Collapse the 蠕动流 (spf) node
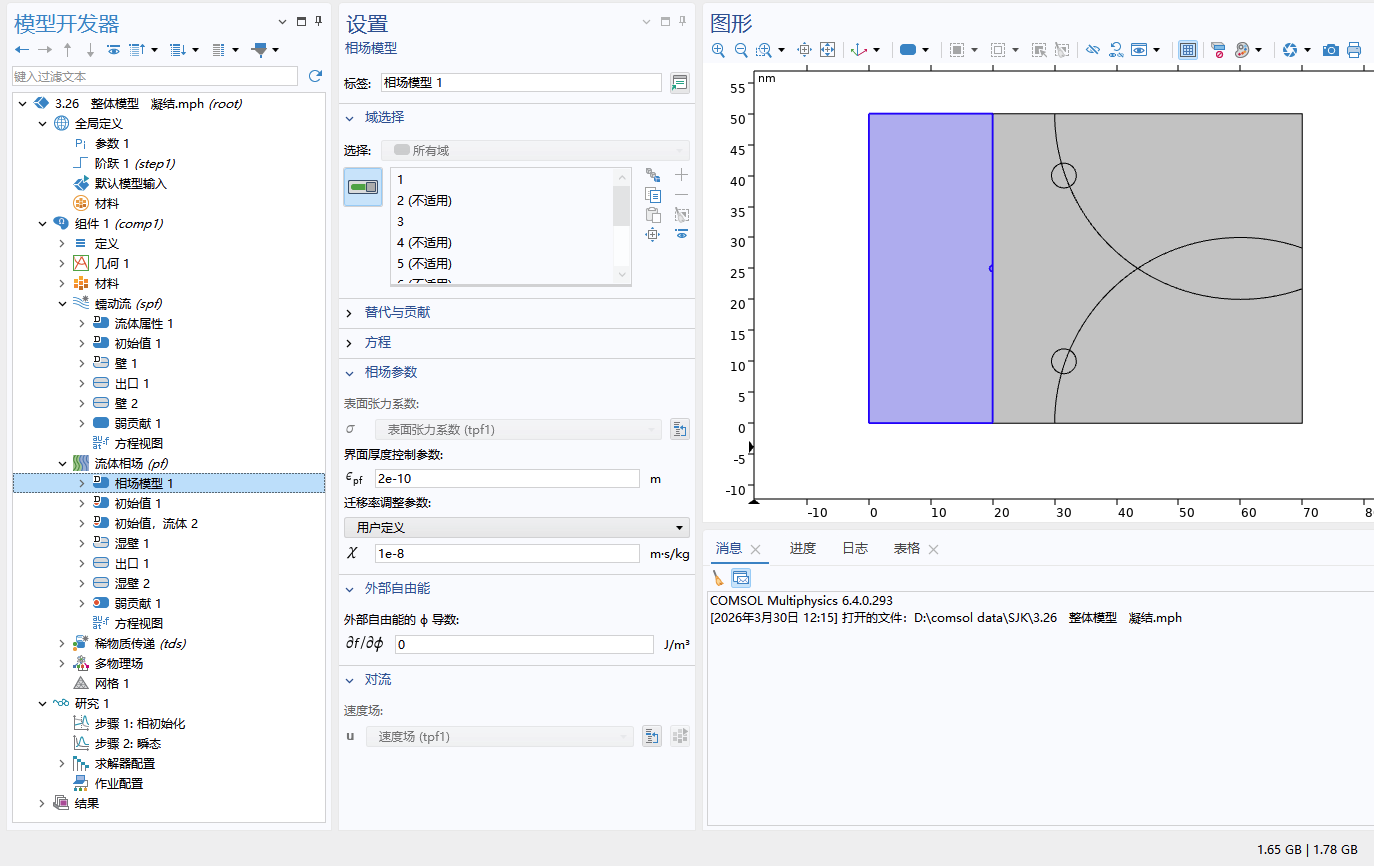Image resolution: width=1374 pixels, height=866 pixels. (x=62, y=303)
